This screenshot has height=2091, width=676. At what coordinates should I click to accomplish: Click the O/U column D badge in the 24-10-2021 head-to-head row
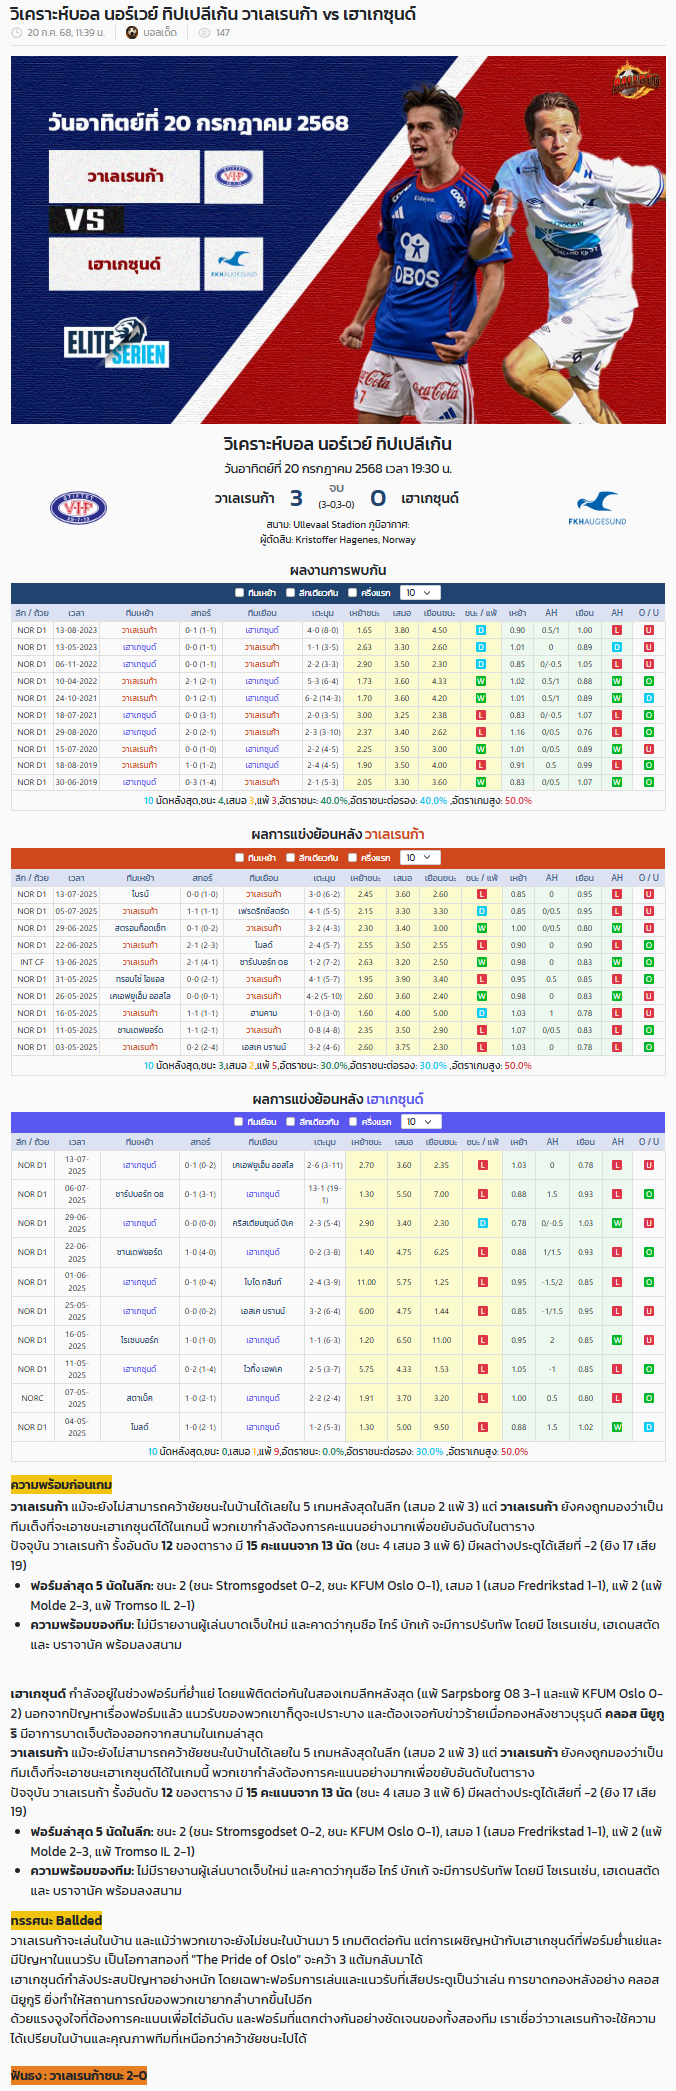pyautogui.click(x=649, y=698)
